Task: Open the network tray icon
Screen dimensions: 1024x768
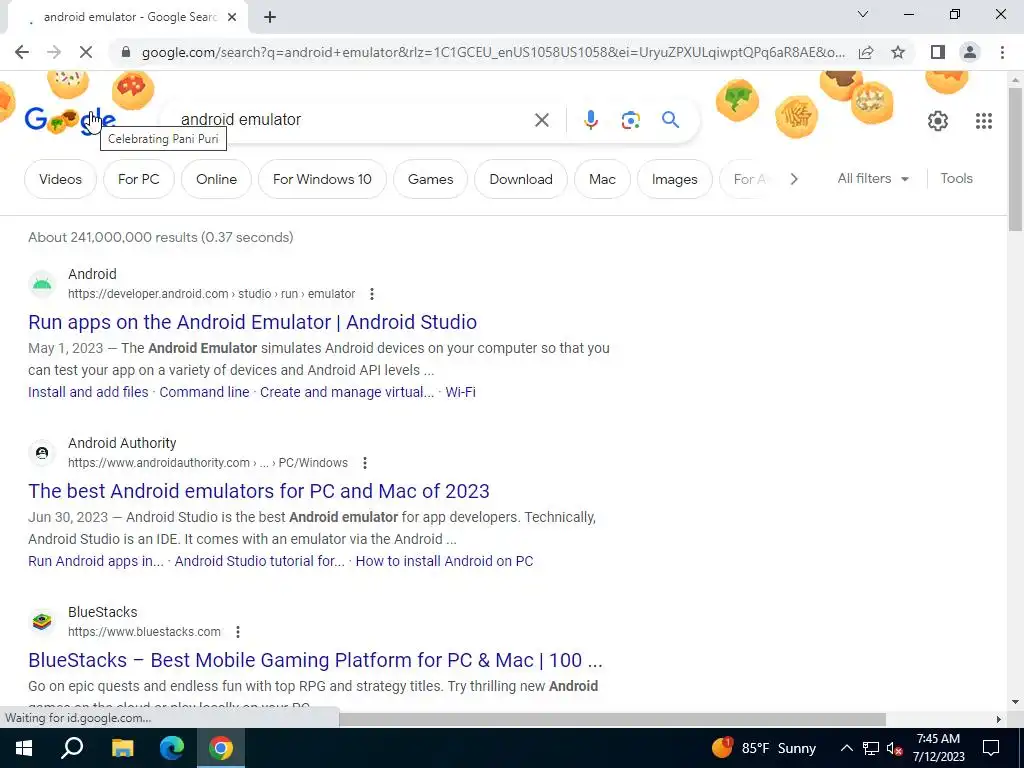Action: pos(871,748)
